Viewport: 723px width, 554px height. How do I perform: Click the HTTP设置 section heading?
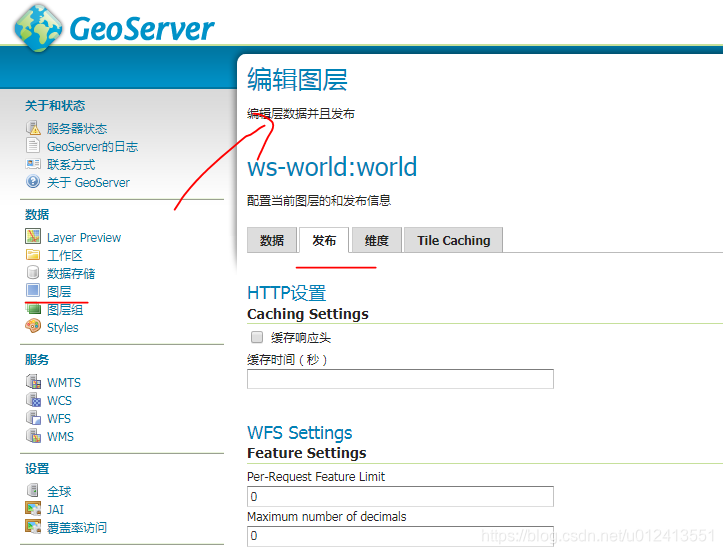pyautogui.click(x=287, y=293)
